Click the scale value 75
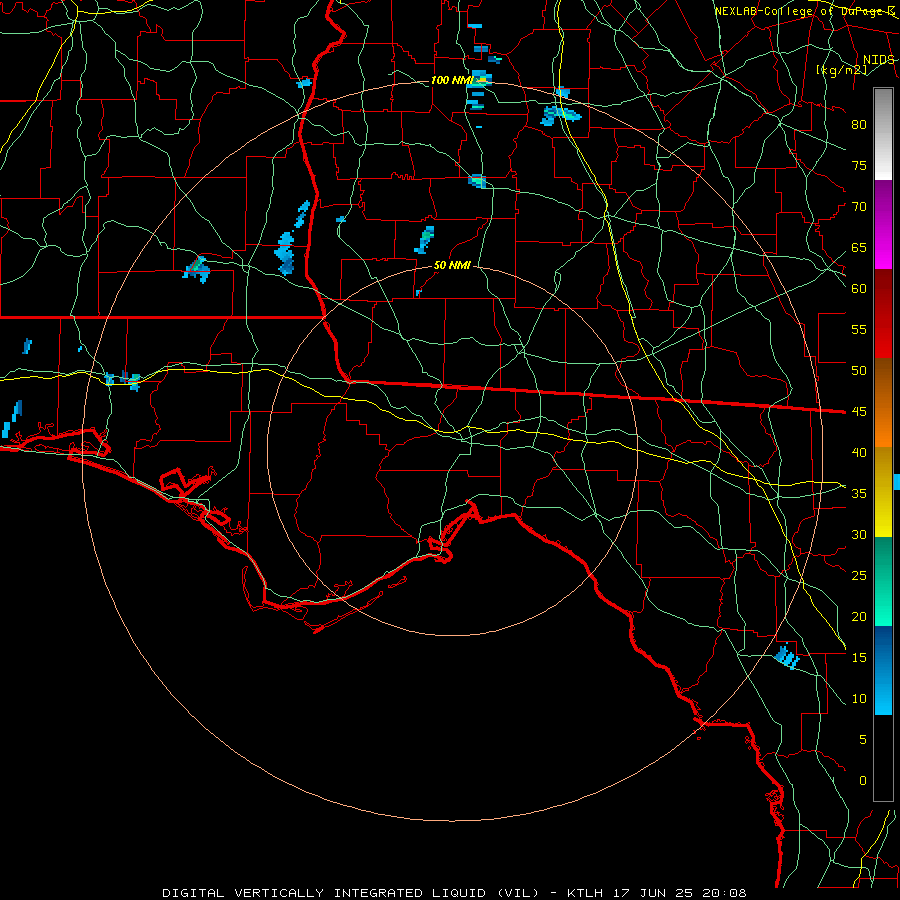Viewport: 900px width, 900px height. coord(859,166)
